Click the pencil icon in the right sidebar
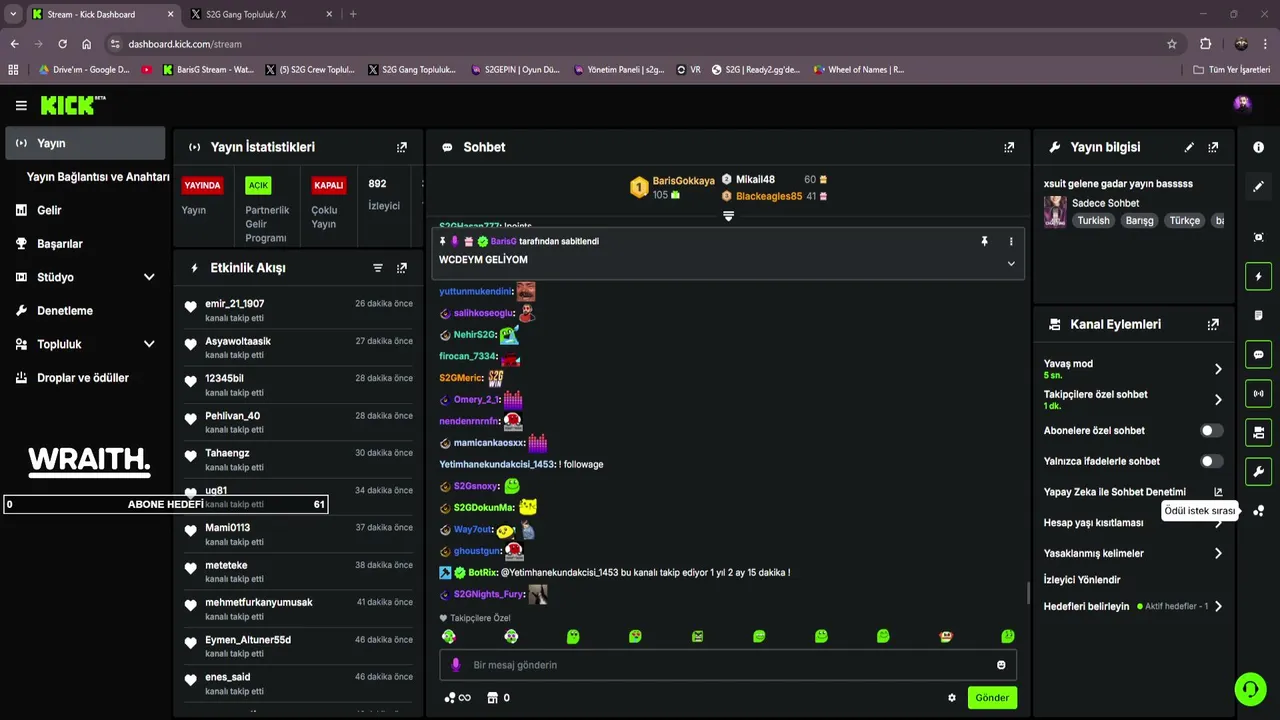 coord(1258,187)
